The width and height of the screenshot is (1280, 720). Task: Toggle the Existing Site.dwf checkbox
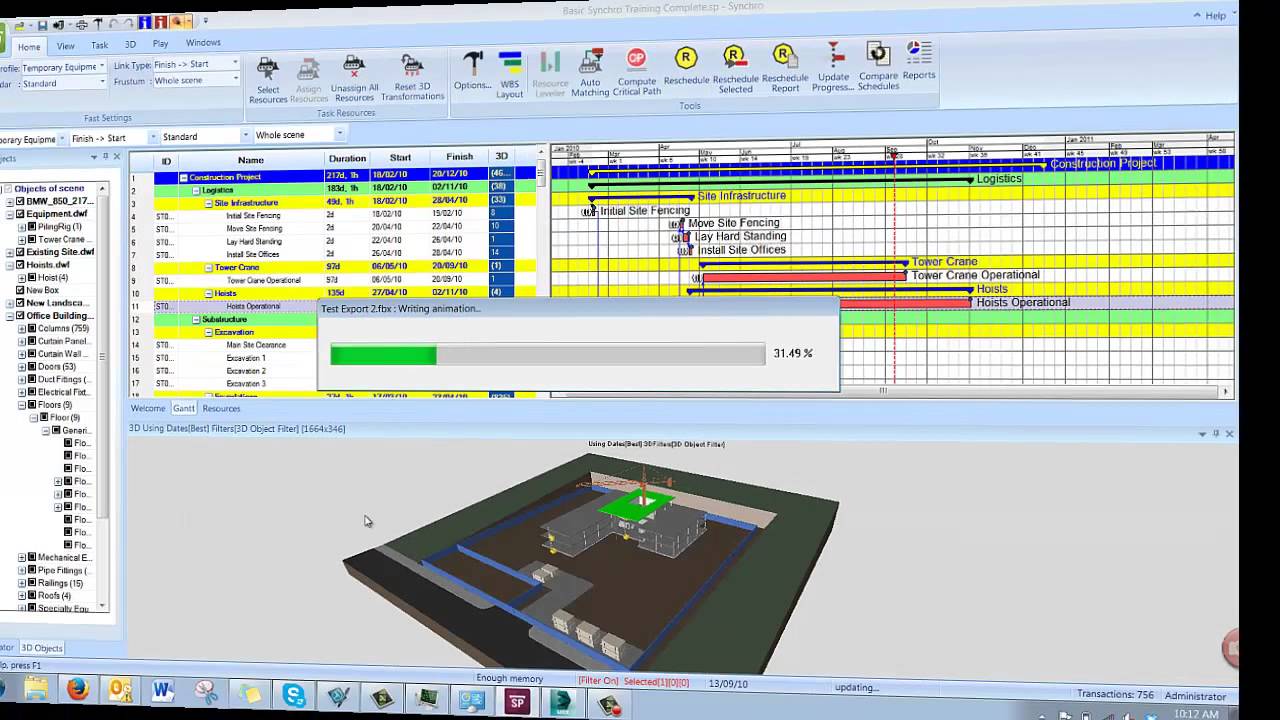point(20,252)
